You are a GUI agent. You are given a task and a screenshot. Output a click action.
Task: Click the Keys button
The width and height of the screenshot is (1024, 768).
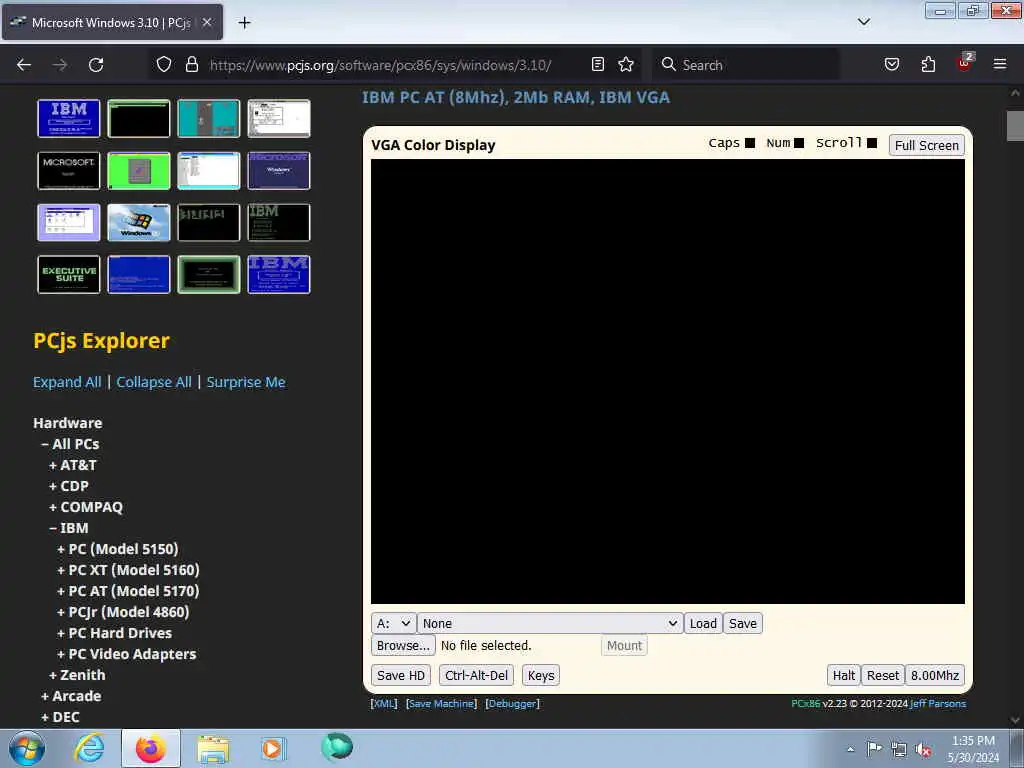[541, 675]
